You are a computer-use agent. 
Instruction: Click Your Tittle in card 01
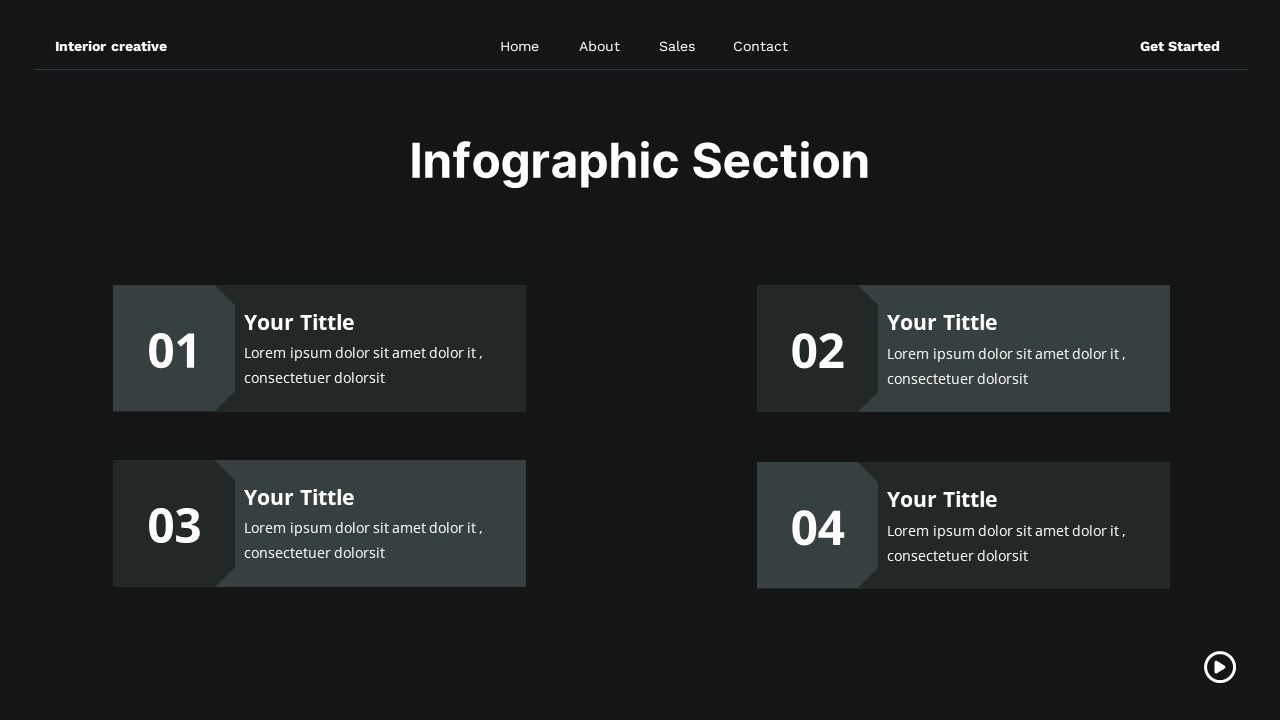299,322
